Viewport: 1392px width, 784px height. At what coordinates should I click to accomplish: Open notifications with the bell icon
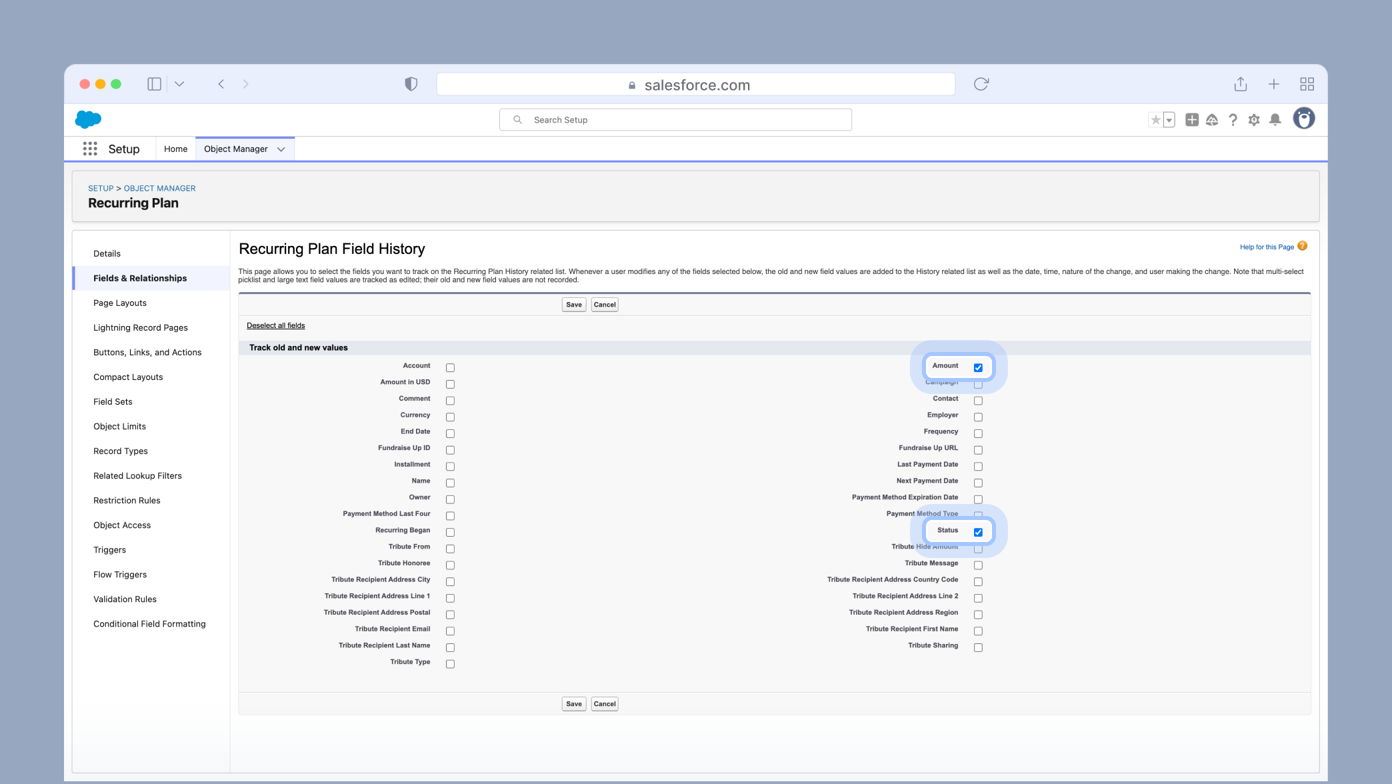point(1275,119)
